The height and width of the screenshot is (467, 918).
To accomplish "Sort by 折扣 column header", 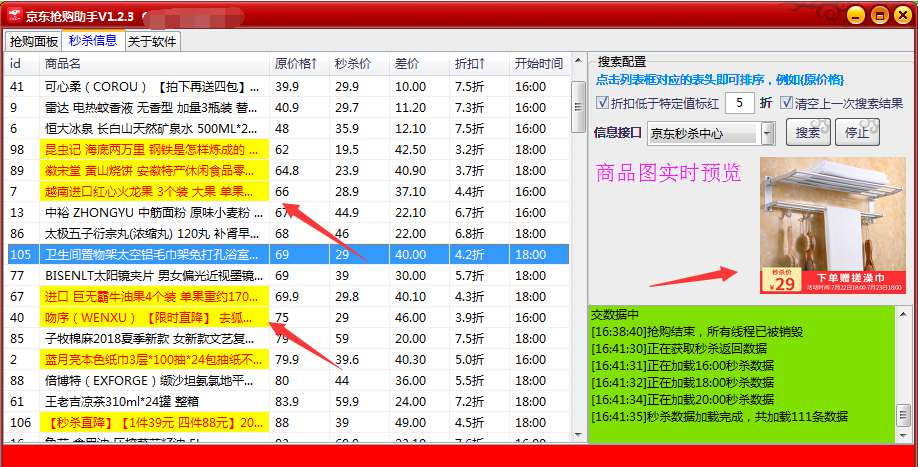I will point(479,63).
